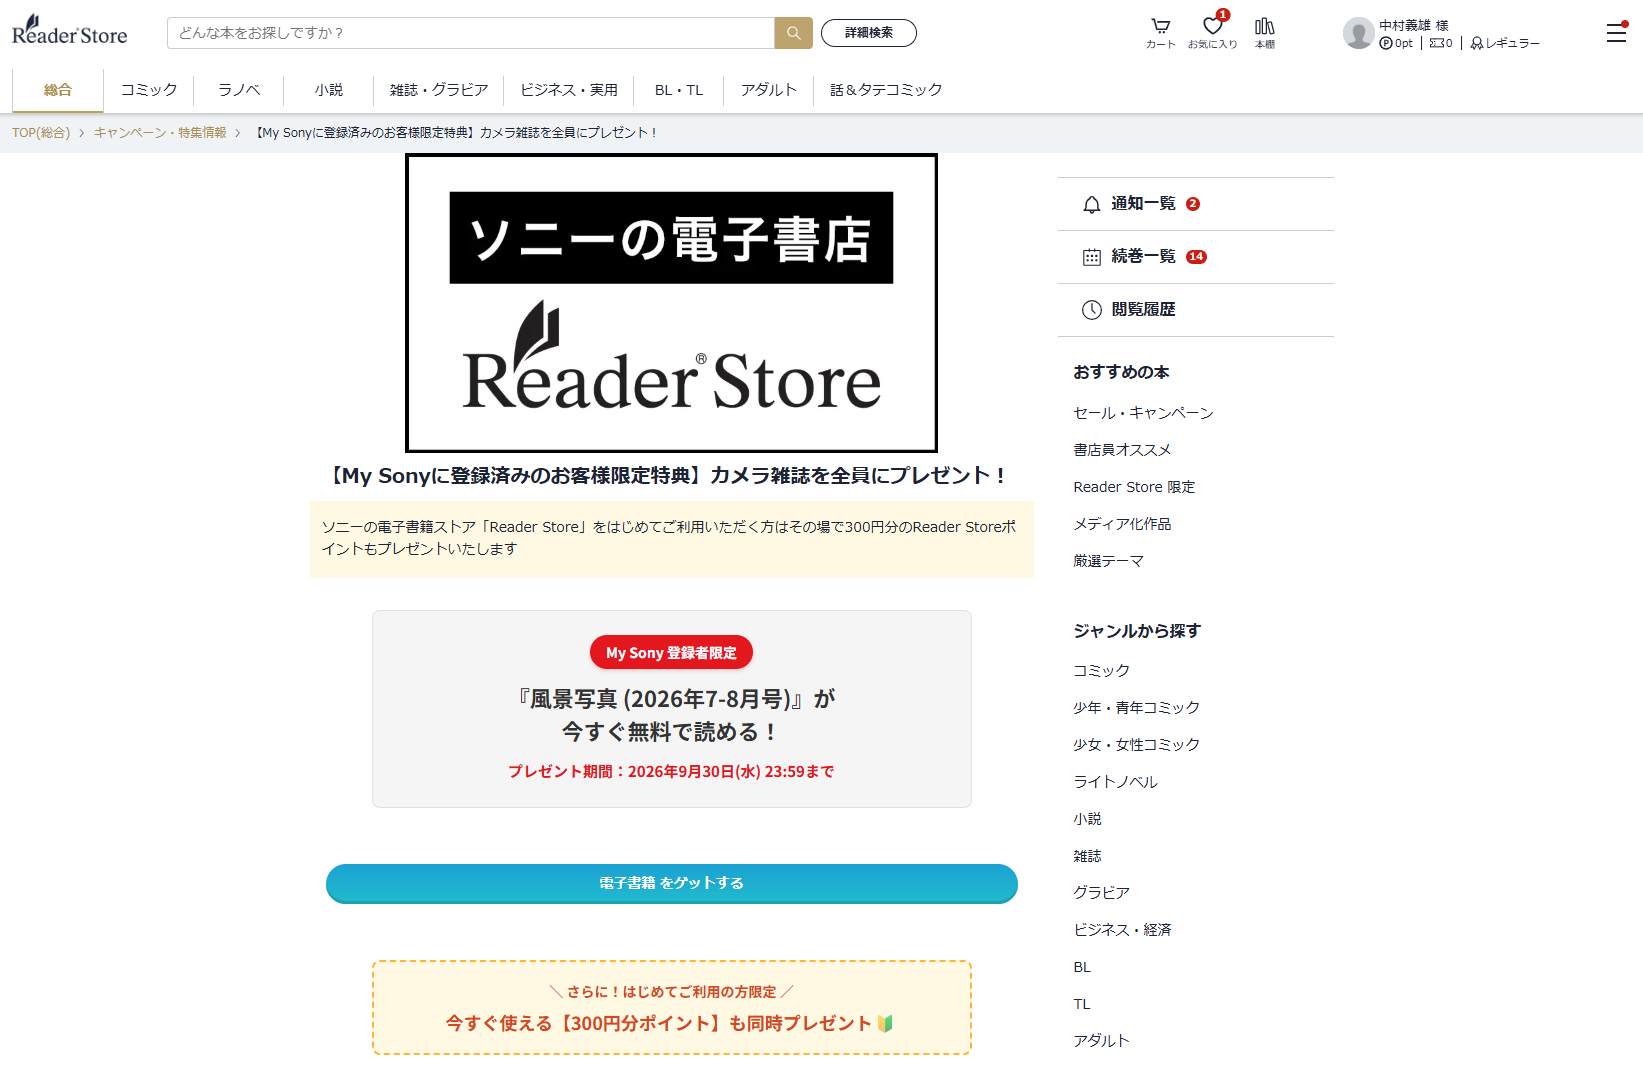Click 厳選テーマ link
The height and width of the screenshot is (1080, 1643).
click(x=1108, y=561)
